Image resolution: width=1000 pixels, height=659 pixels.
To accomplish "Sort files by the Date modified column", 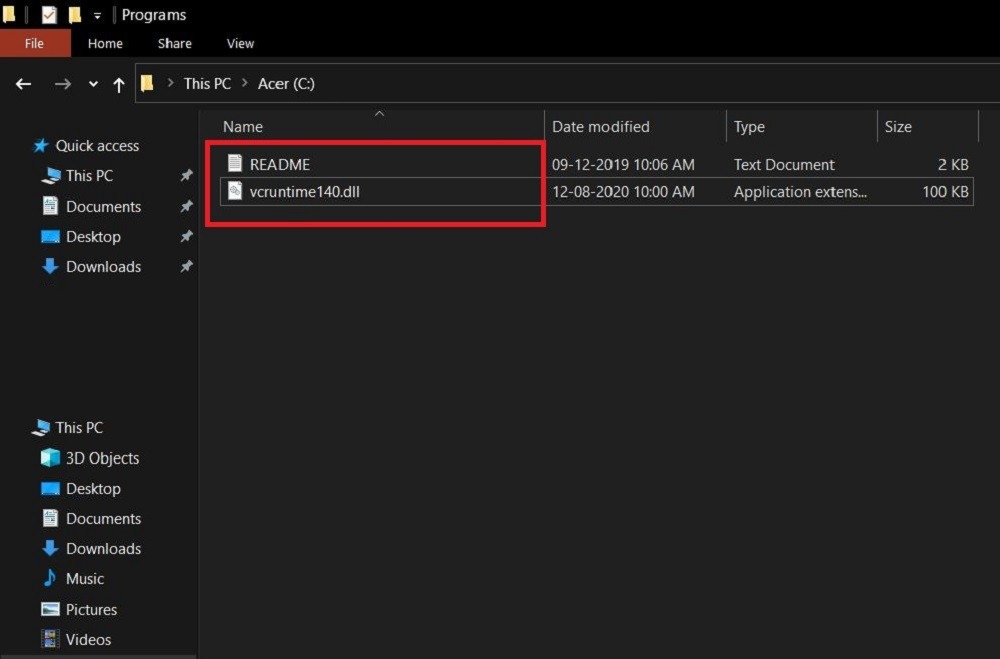I will coord(600,126).
